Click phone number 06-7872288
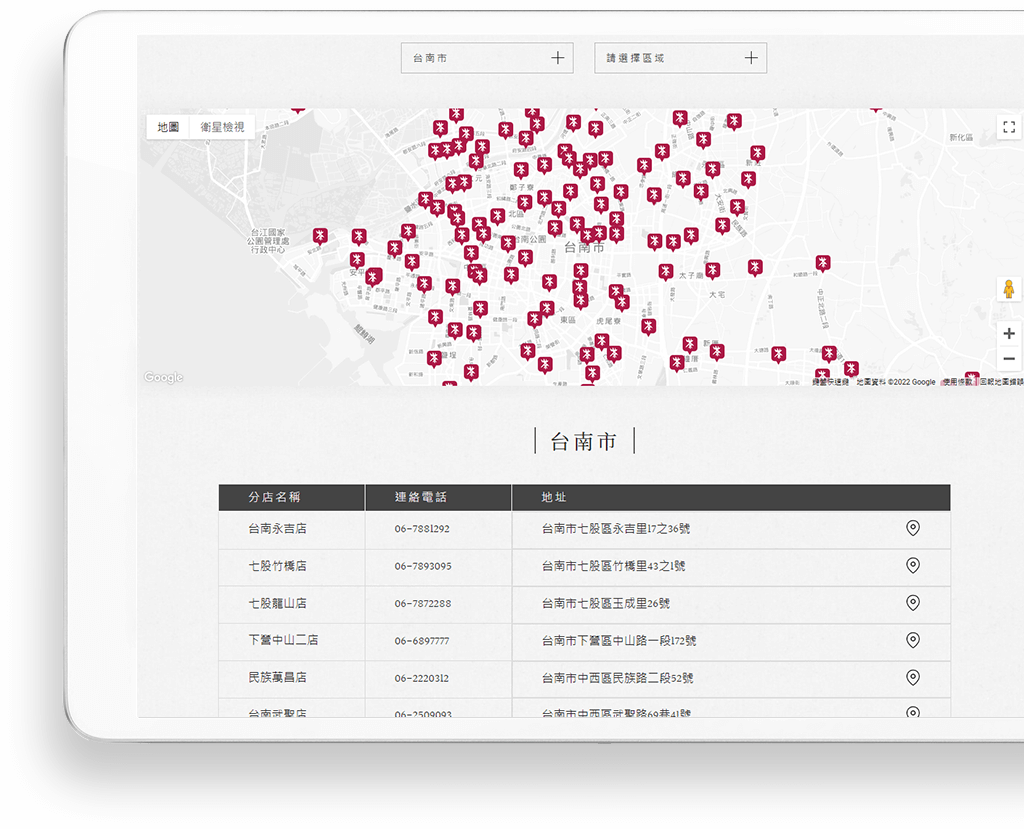Screen dimensions: 1024x829 (x=423, y=603)
